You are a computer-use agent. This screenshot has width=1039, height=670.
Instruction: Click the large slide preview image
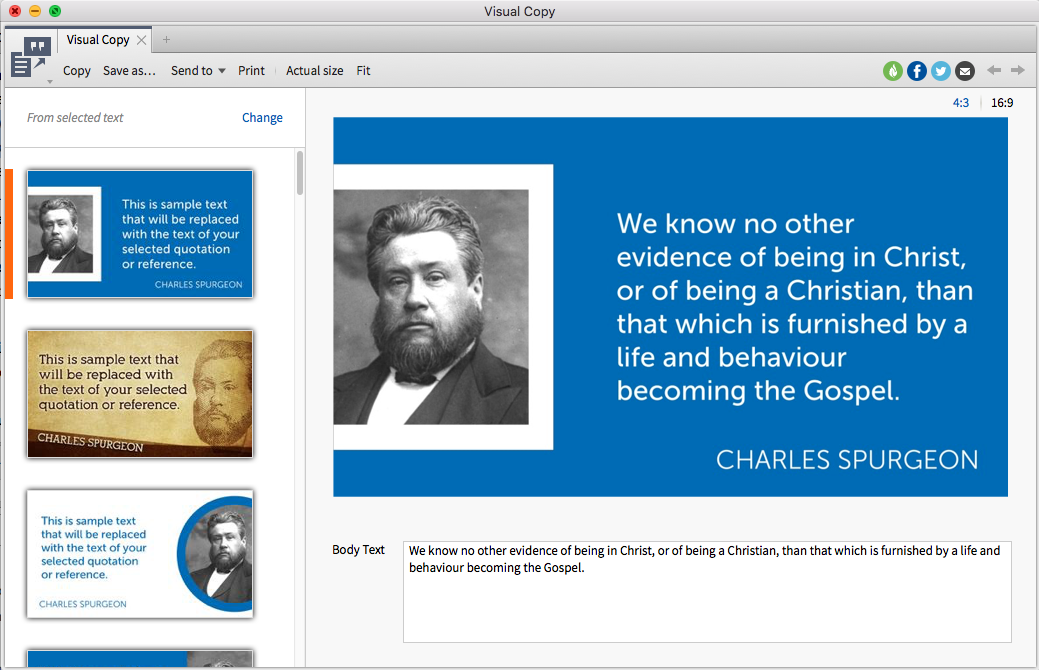(671, 307)
